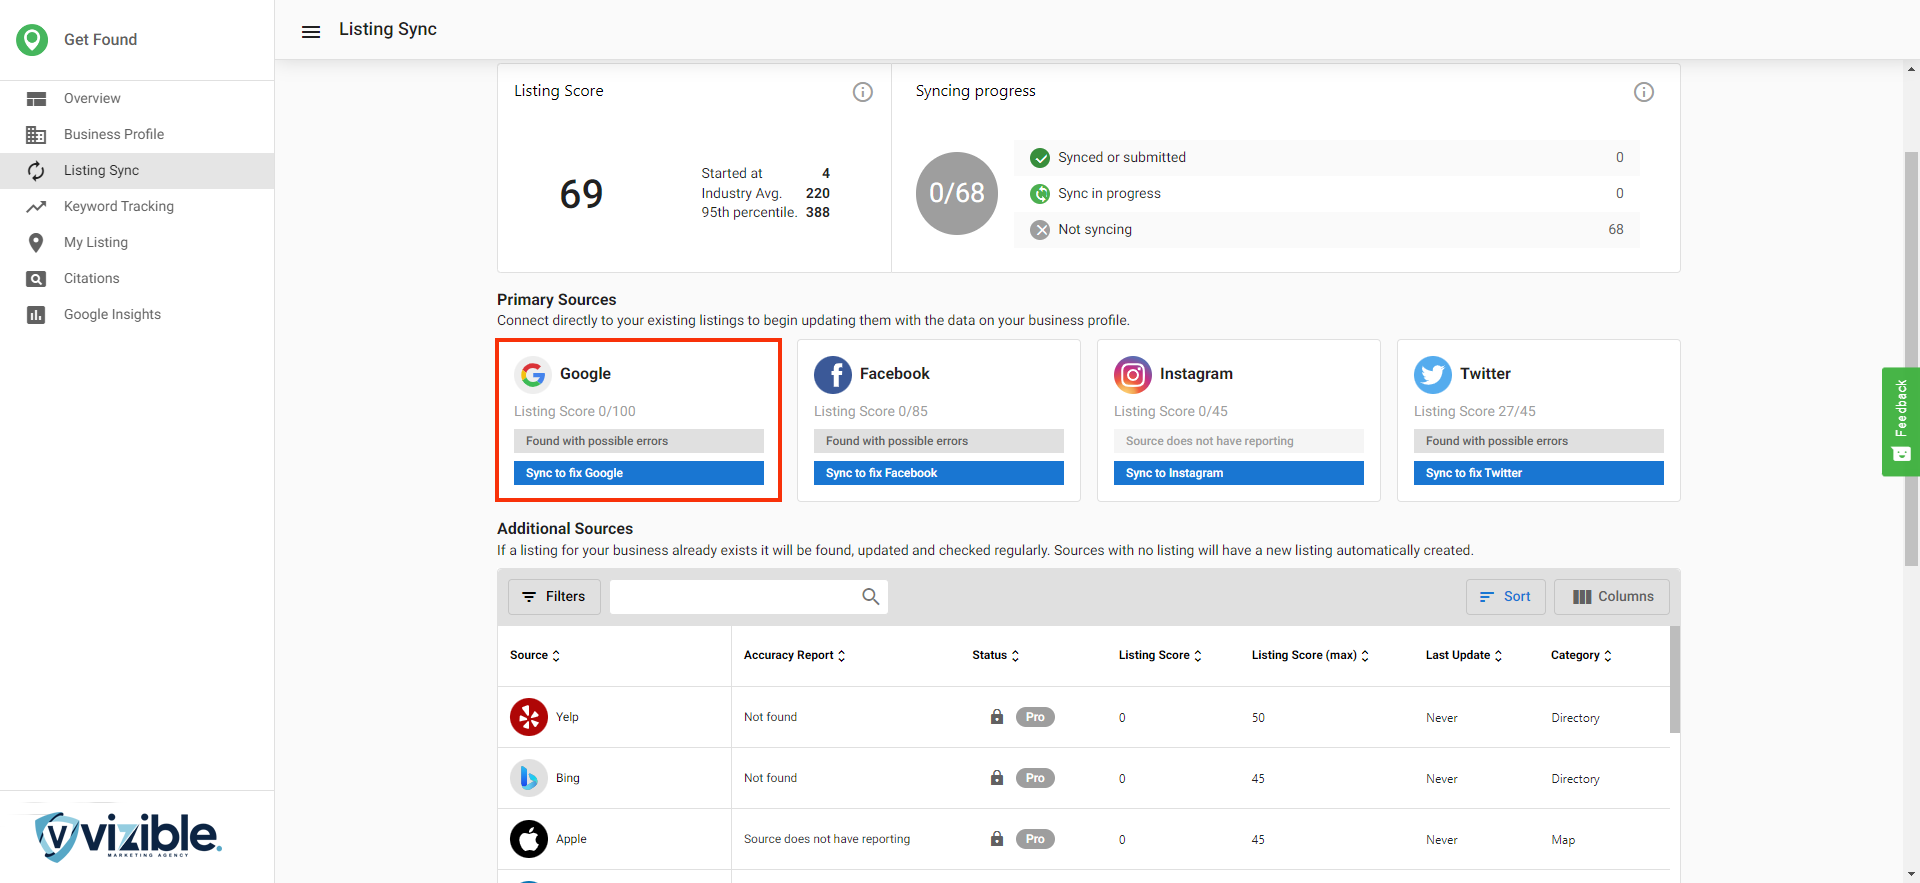Go to Google Insights page
This screenshot has width=1920, height=883.
112,314
